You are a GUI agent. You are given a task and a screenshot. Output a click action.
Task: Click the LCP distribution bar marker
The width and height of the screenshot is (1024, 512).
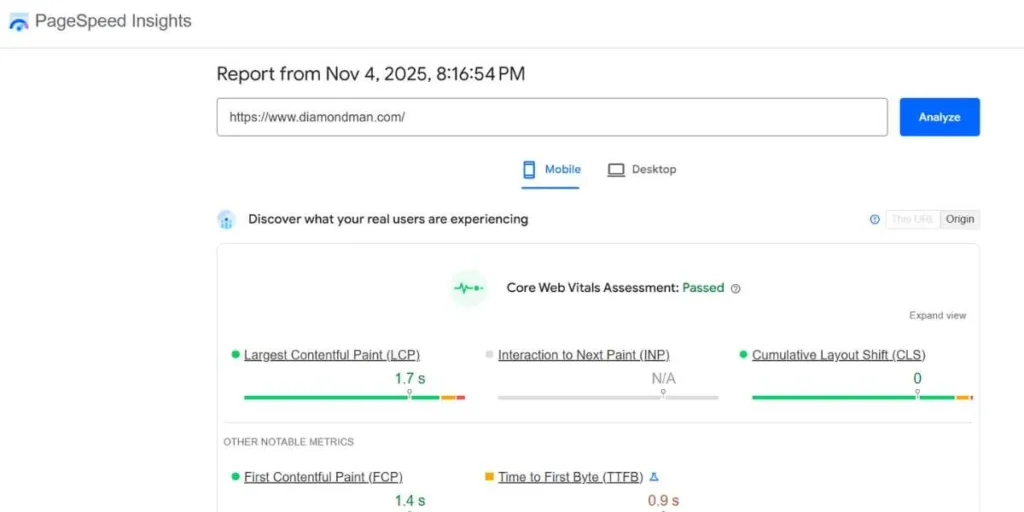409,395
